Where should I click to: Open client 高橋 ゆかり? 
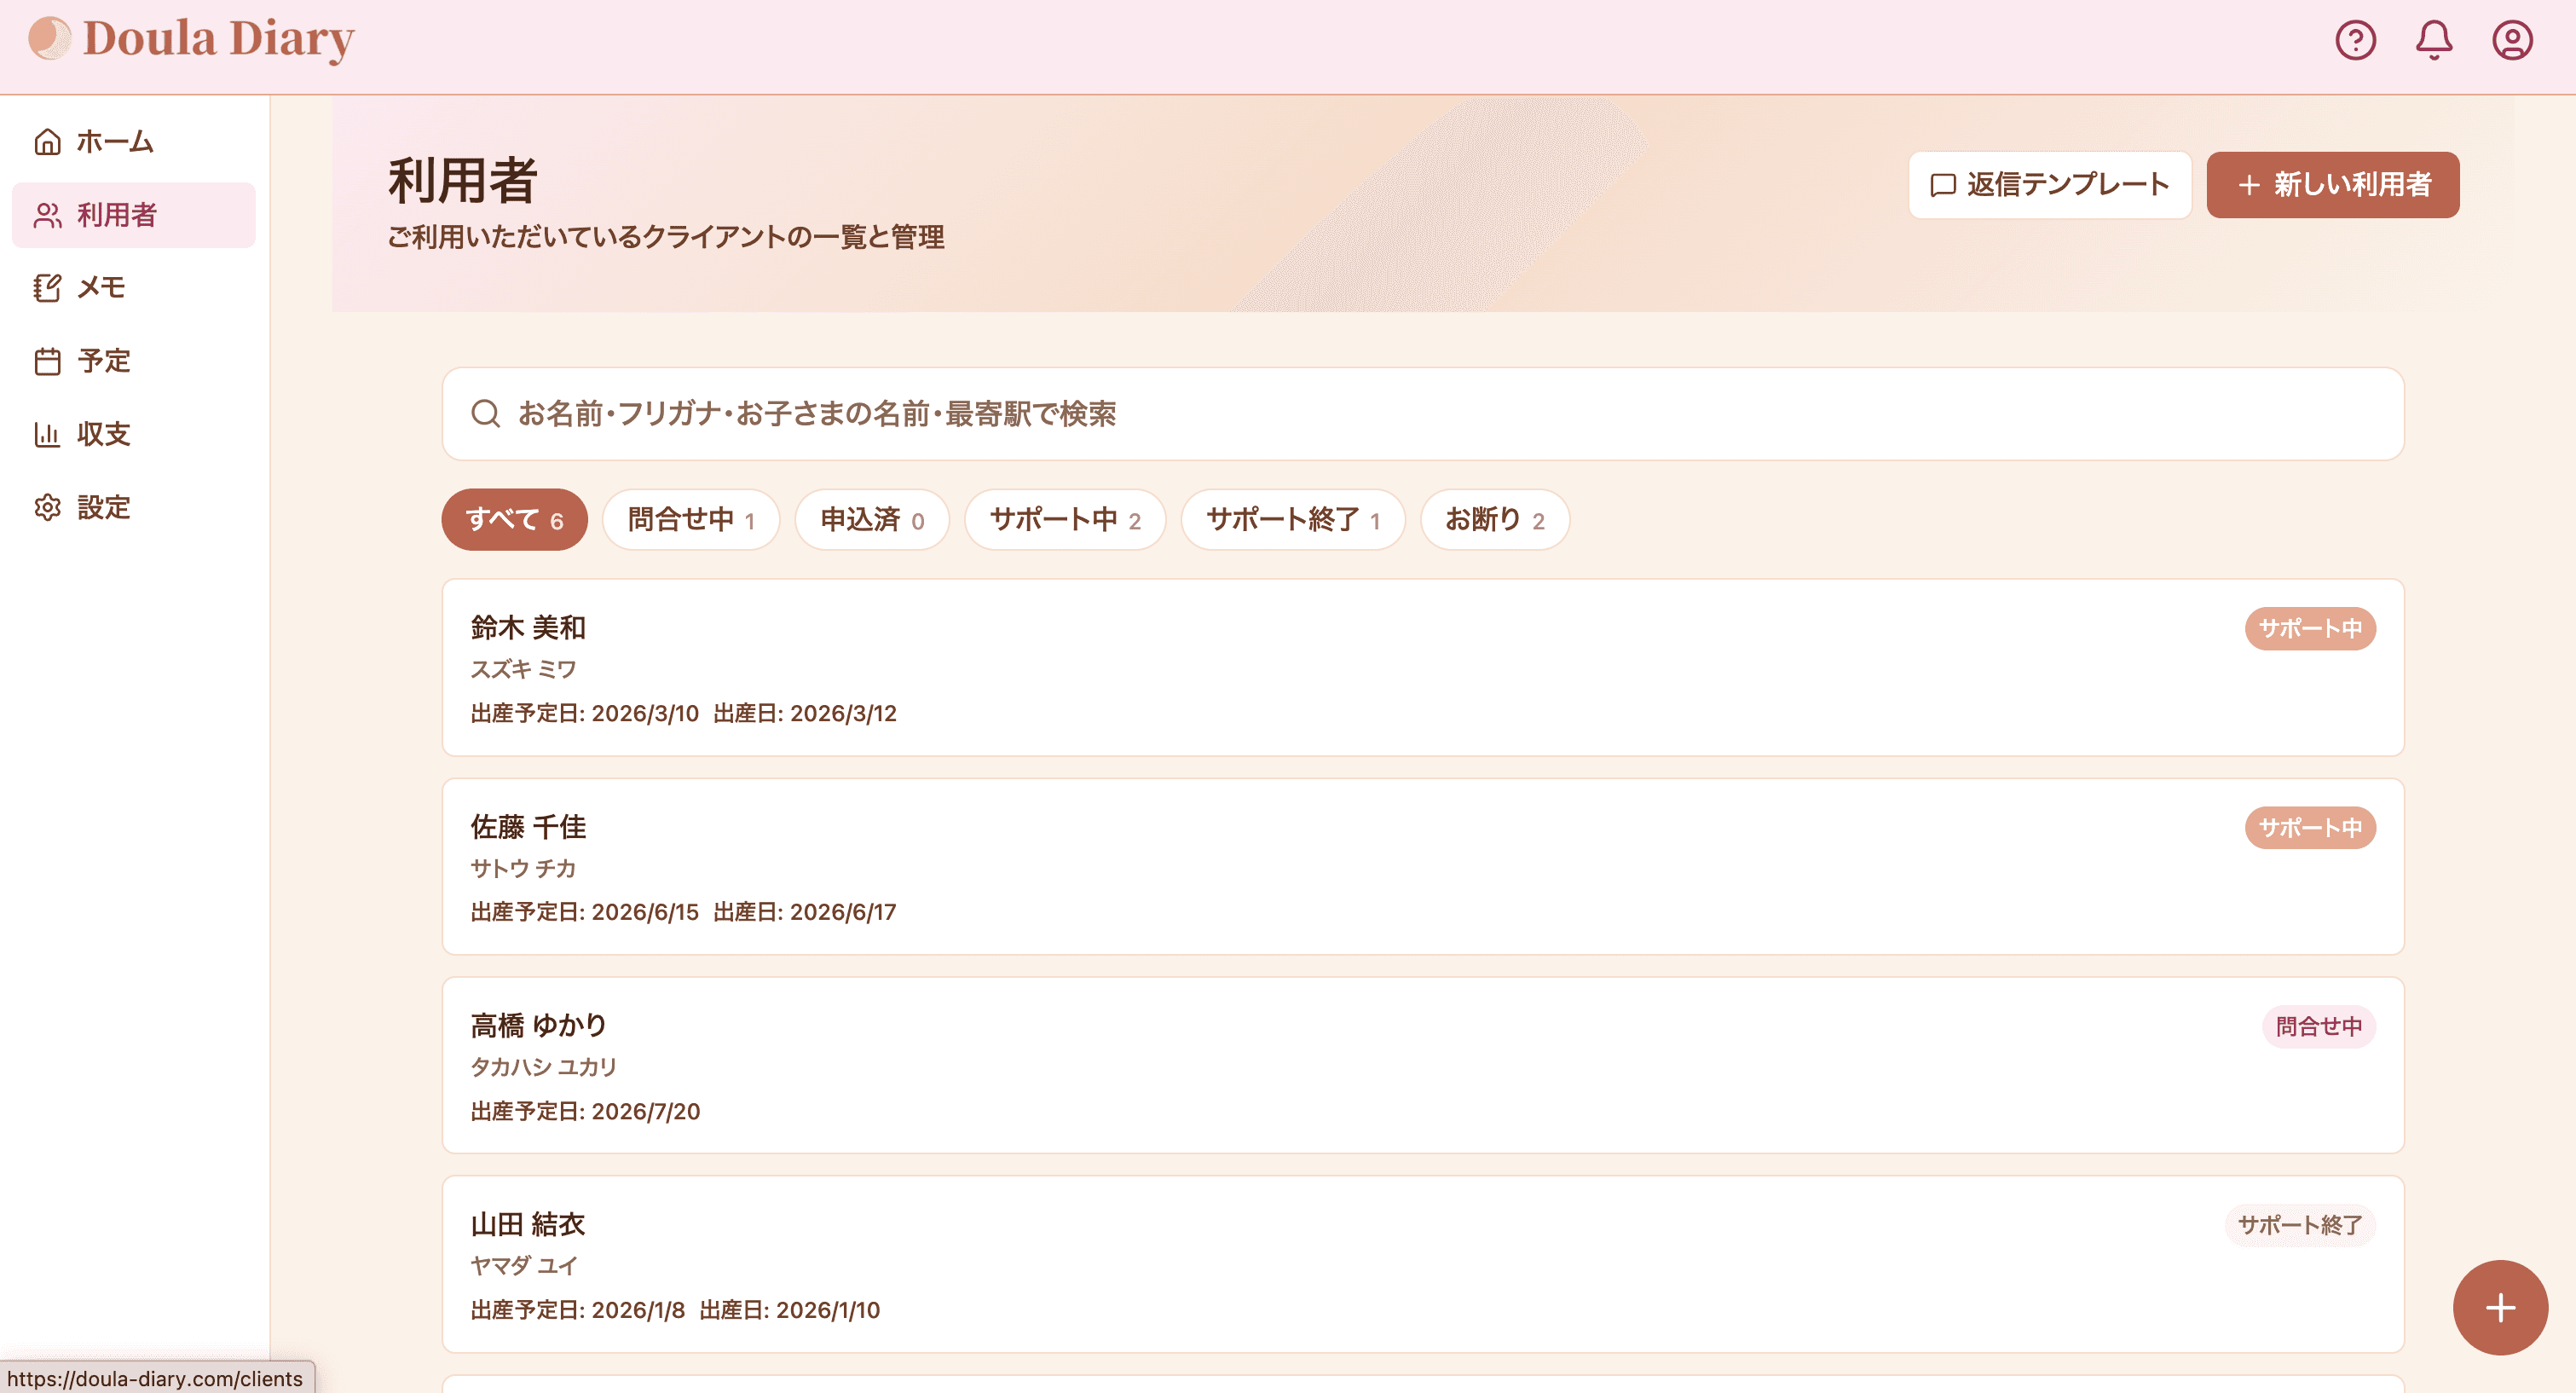coord(1423,1065)
